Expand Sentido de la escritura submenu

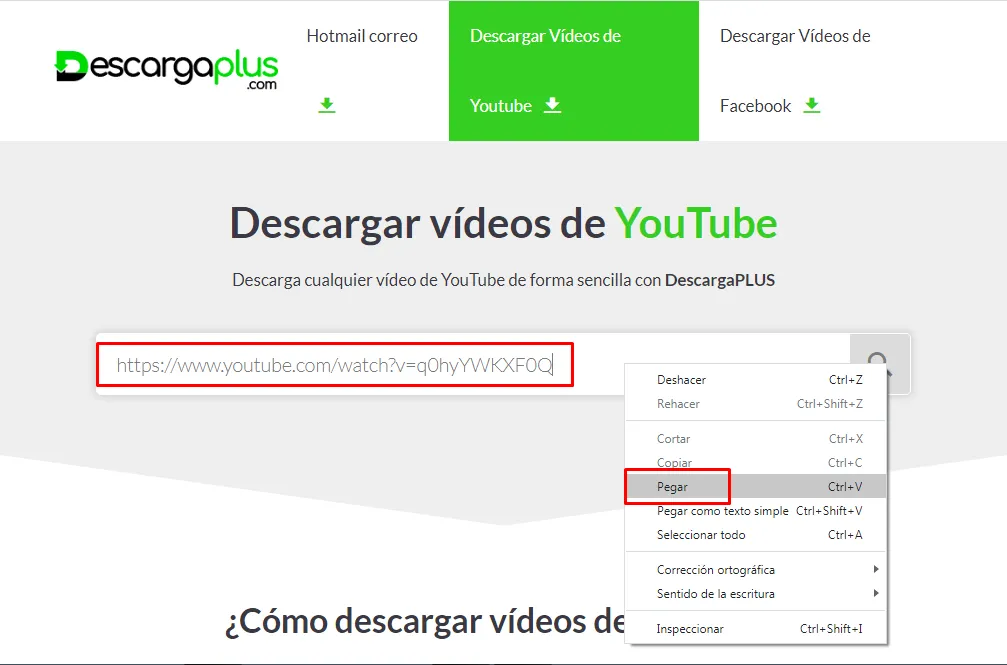(756, 594)
